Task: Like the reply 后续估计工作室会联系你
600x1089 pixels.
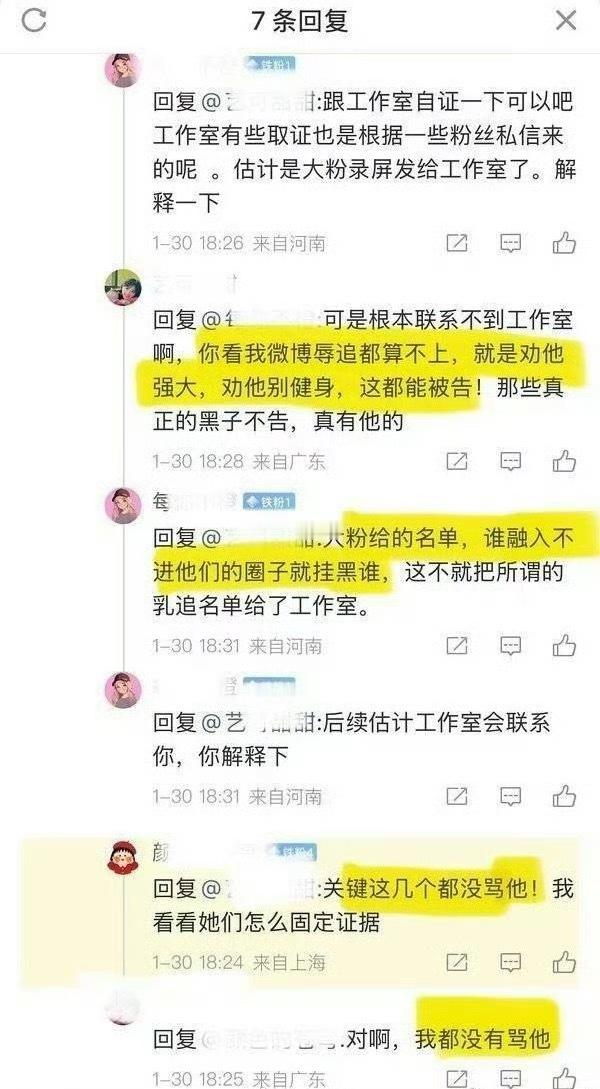Action: click(564, 795)
